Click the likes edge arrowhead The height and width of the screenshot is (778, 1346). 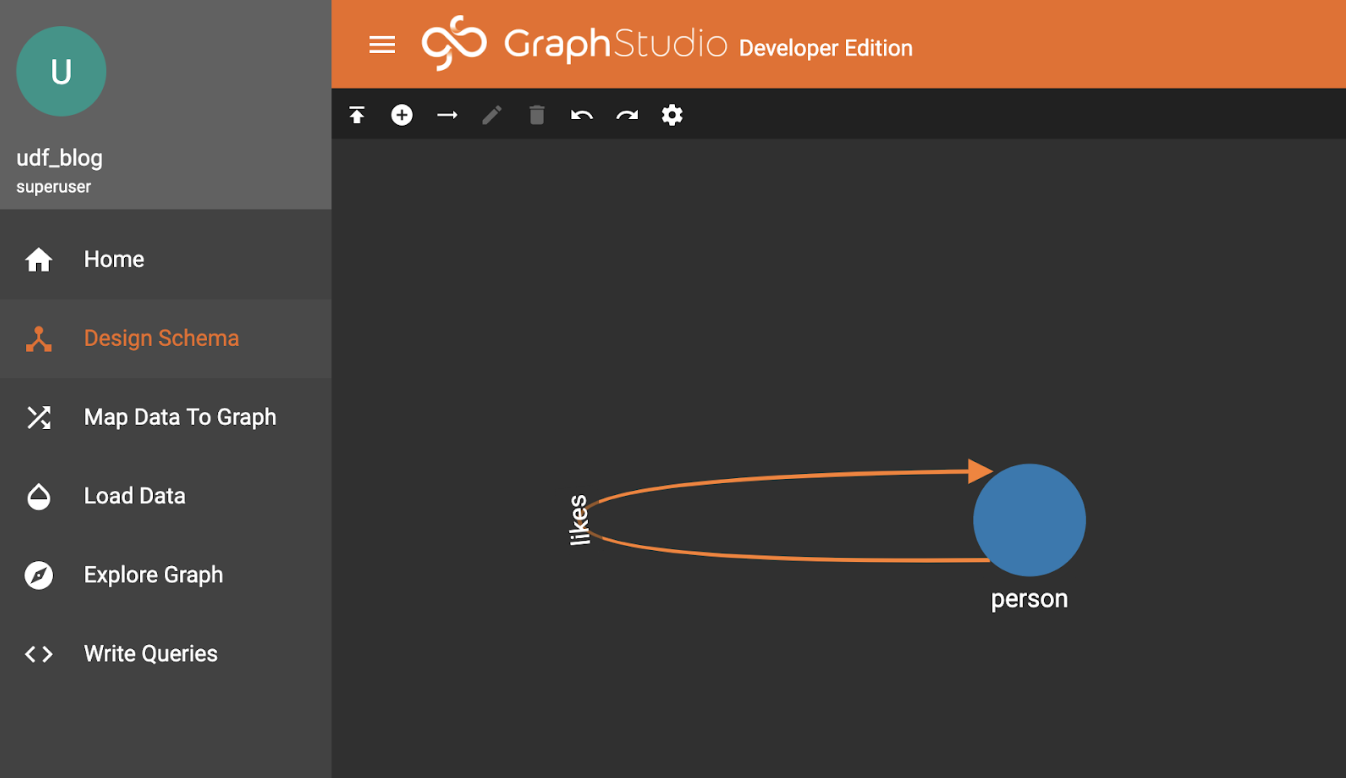click(980, 471)
